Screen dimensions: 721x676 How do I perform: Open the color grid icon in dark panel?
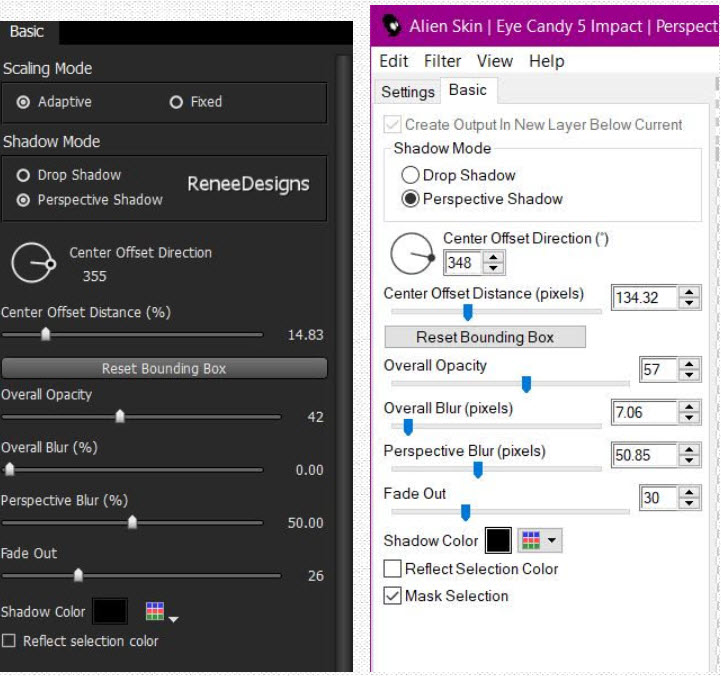coord(154,611)
